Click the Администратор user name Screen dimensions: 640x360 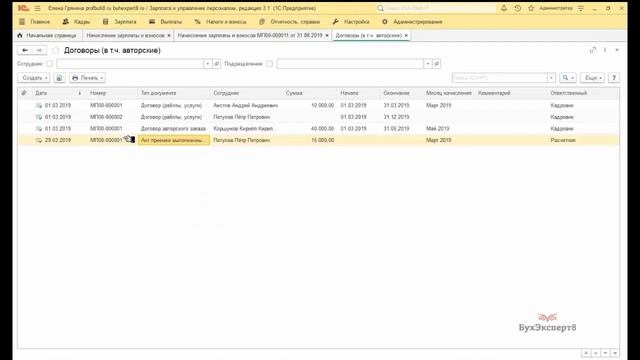pyautogui.click(x=556, y=8)
